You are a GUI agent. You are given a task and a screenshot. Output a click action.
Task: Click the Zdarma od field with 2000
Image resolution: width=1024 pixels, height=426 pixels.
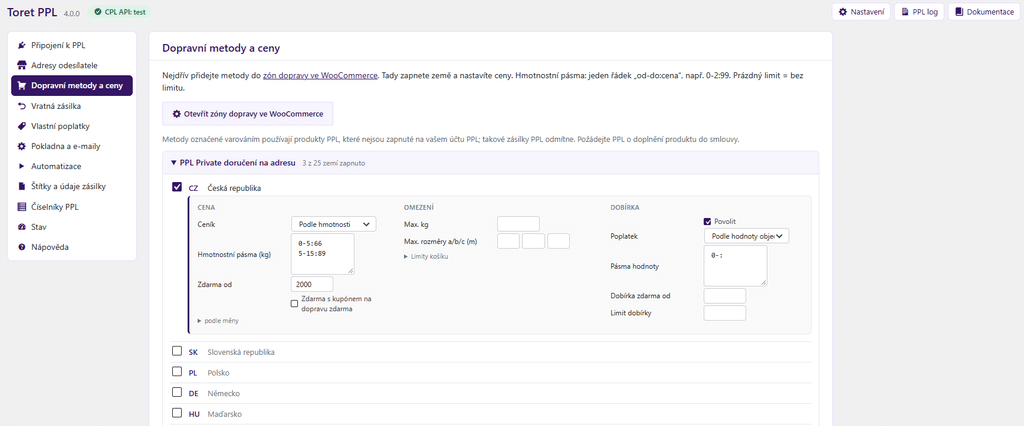click(312, 284)
